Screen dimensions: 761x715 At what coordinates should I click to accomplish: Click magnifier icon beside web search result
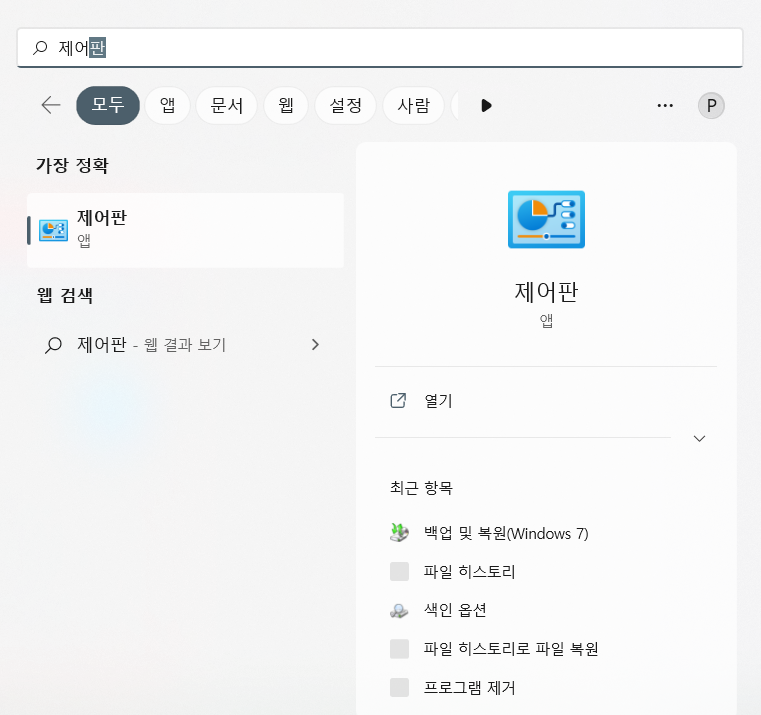53,345
